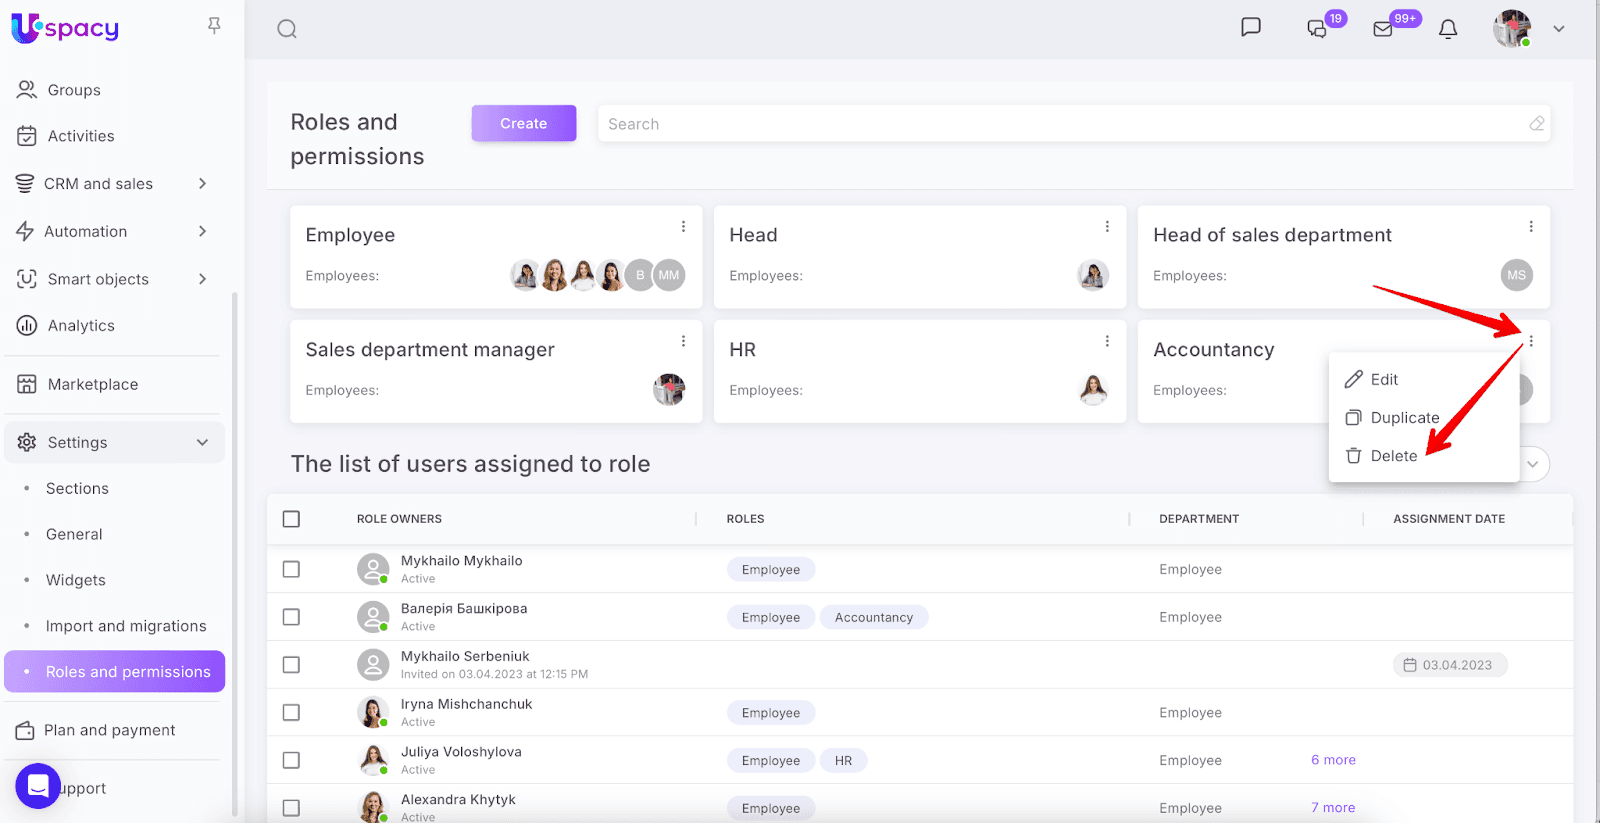1600x823 pixels.
Task: Click into the roles Search field
Action: coord(1060,124)
